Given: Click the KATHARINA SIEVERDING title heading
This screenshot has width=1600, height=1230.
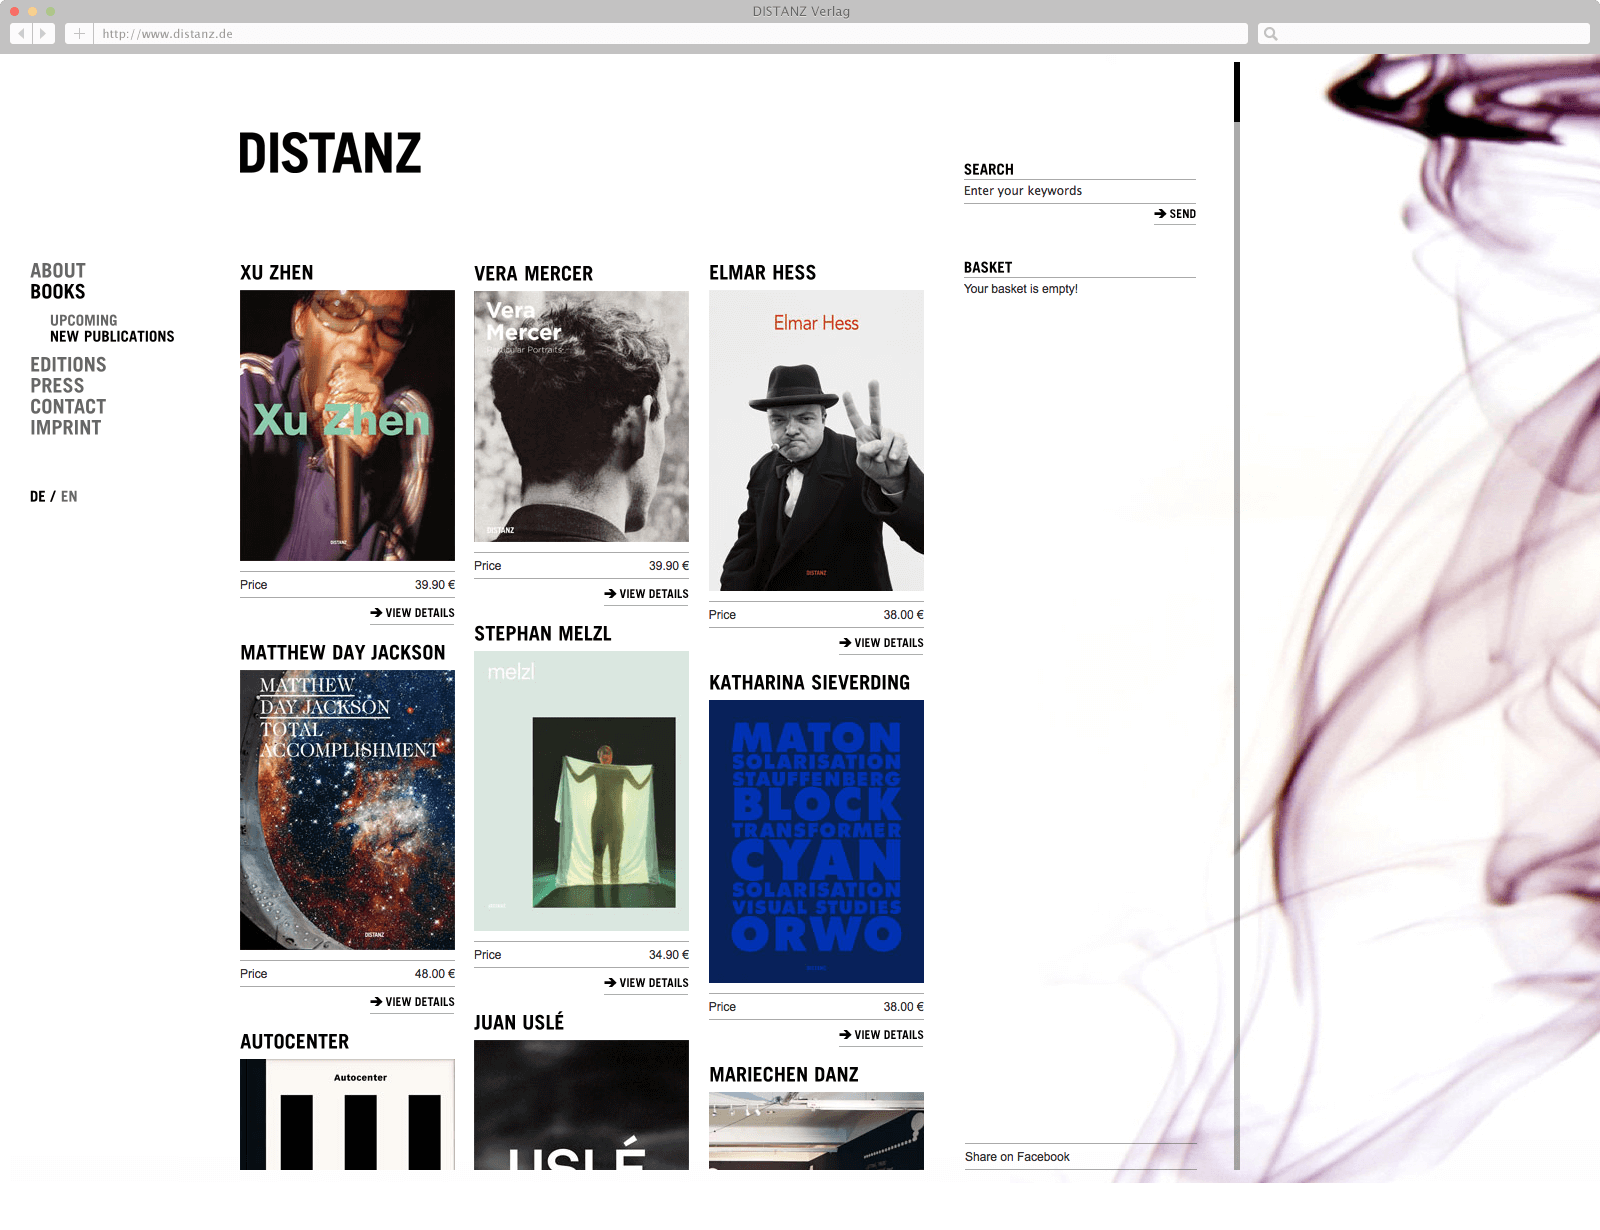Looking at the screenshot, I should pyautogui.click(x=810, y=682).
